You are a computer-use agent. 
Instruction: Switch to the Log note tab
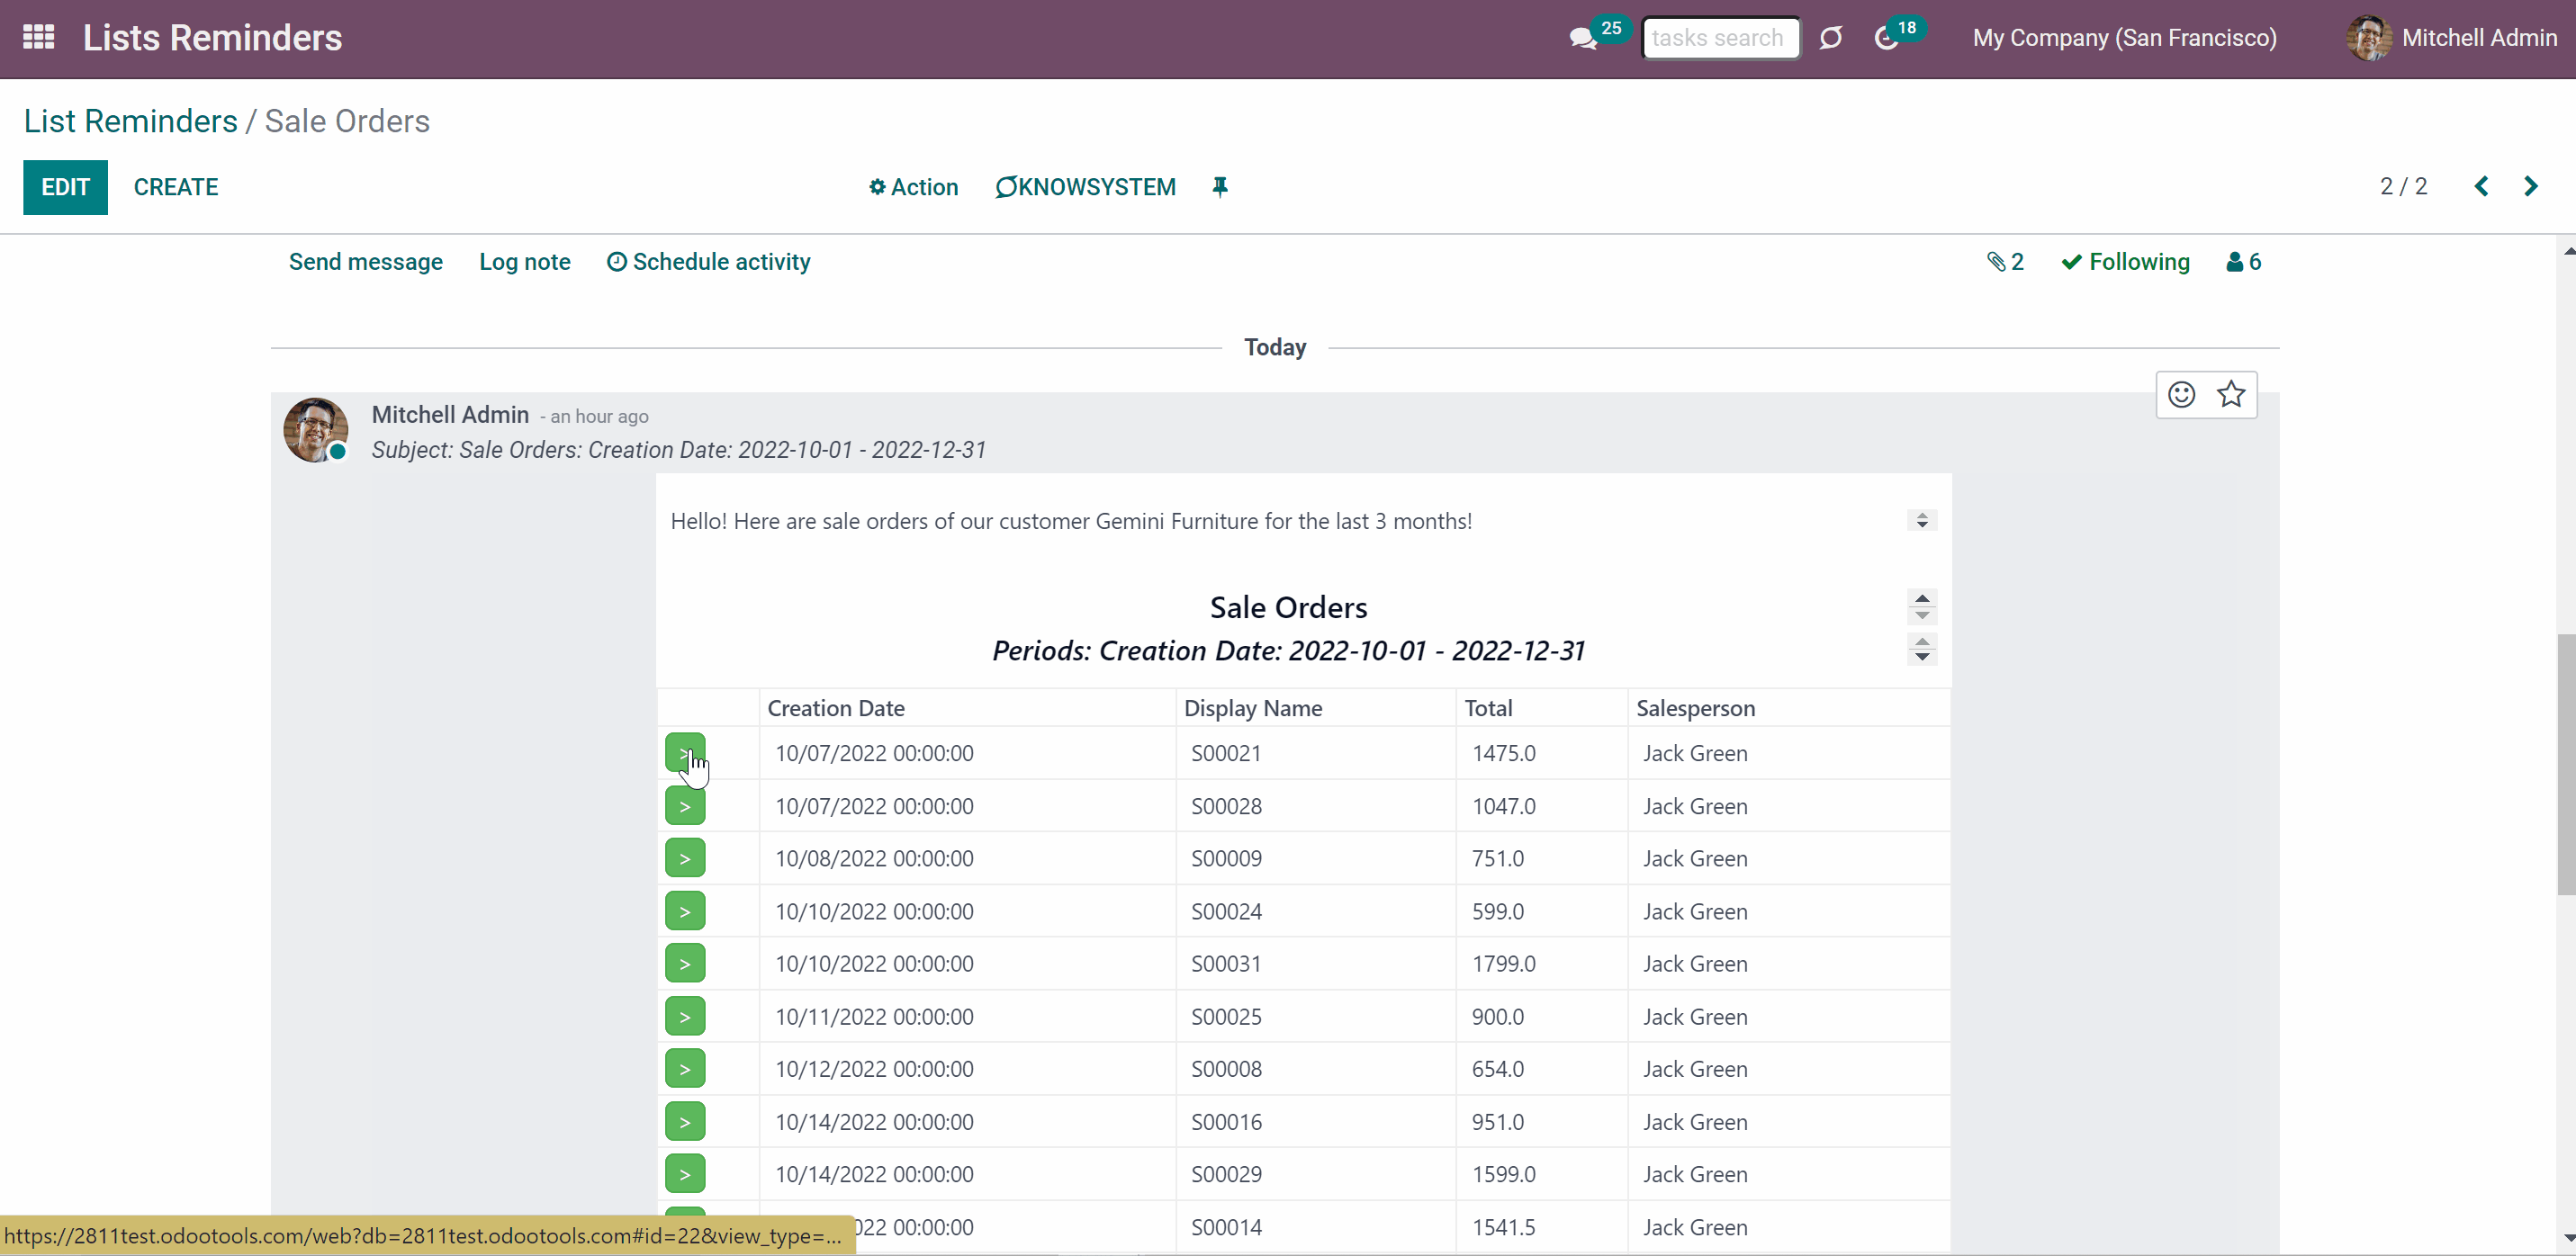525,262
